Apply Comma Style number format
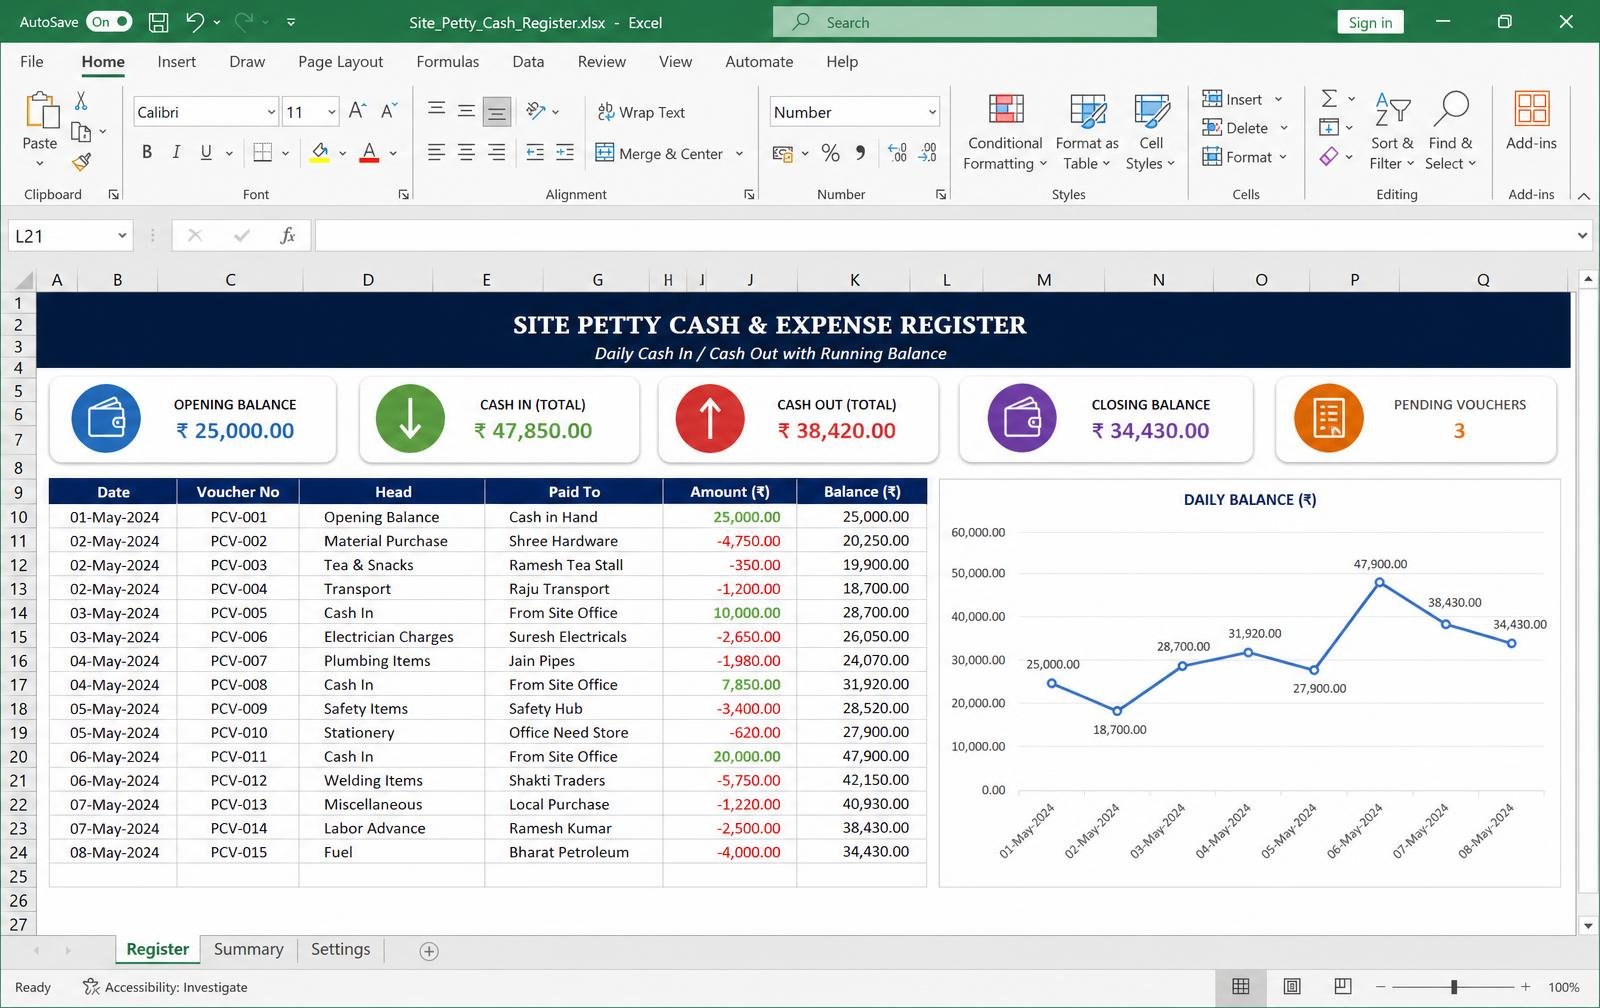This screenshot has width=1600, height=1008. (860, 152)
